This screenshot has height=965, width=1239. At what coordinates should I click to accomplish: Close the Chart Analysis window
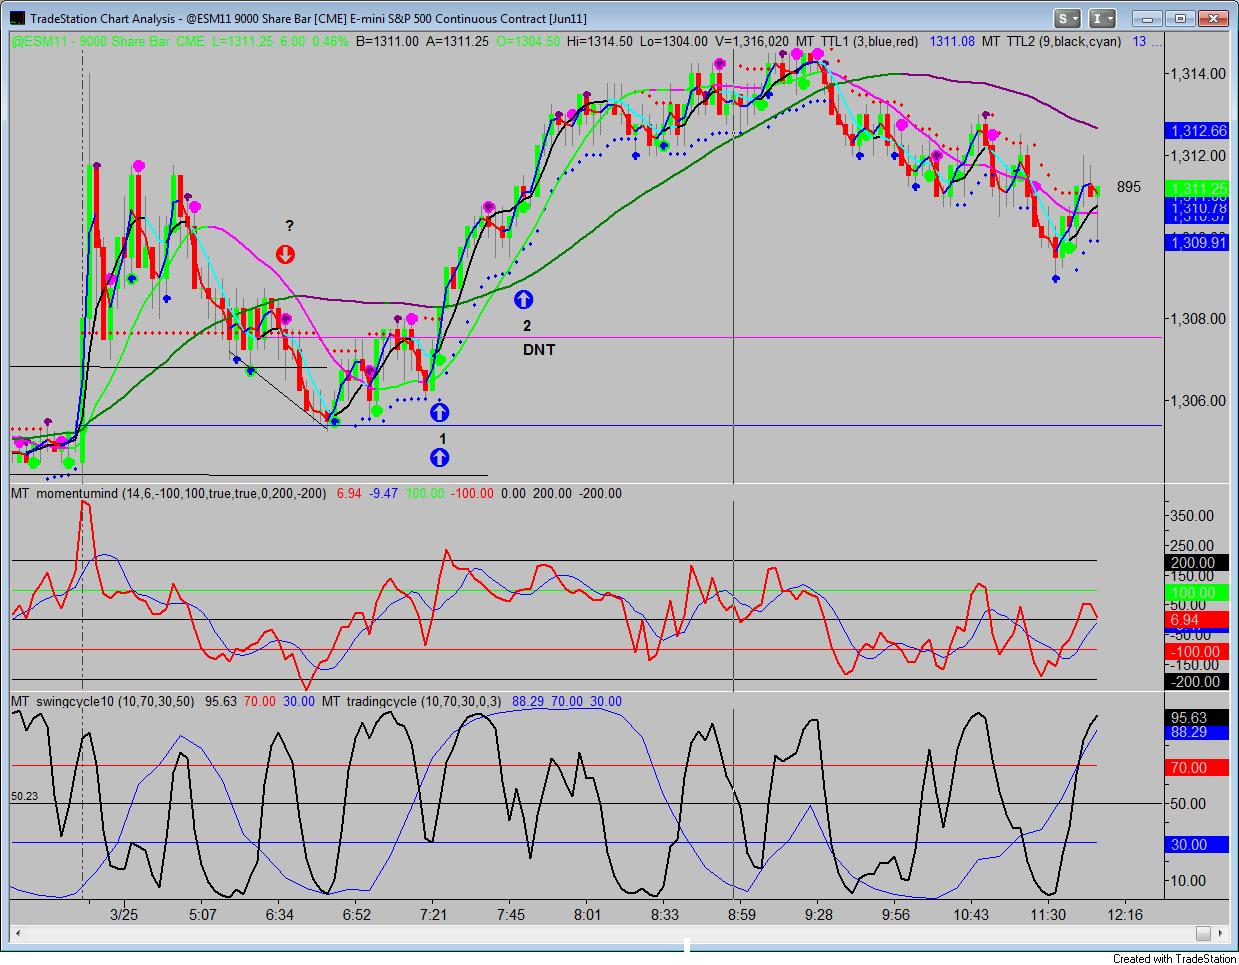pyautogui.click(x=1213, y=18)
